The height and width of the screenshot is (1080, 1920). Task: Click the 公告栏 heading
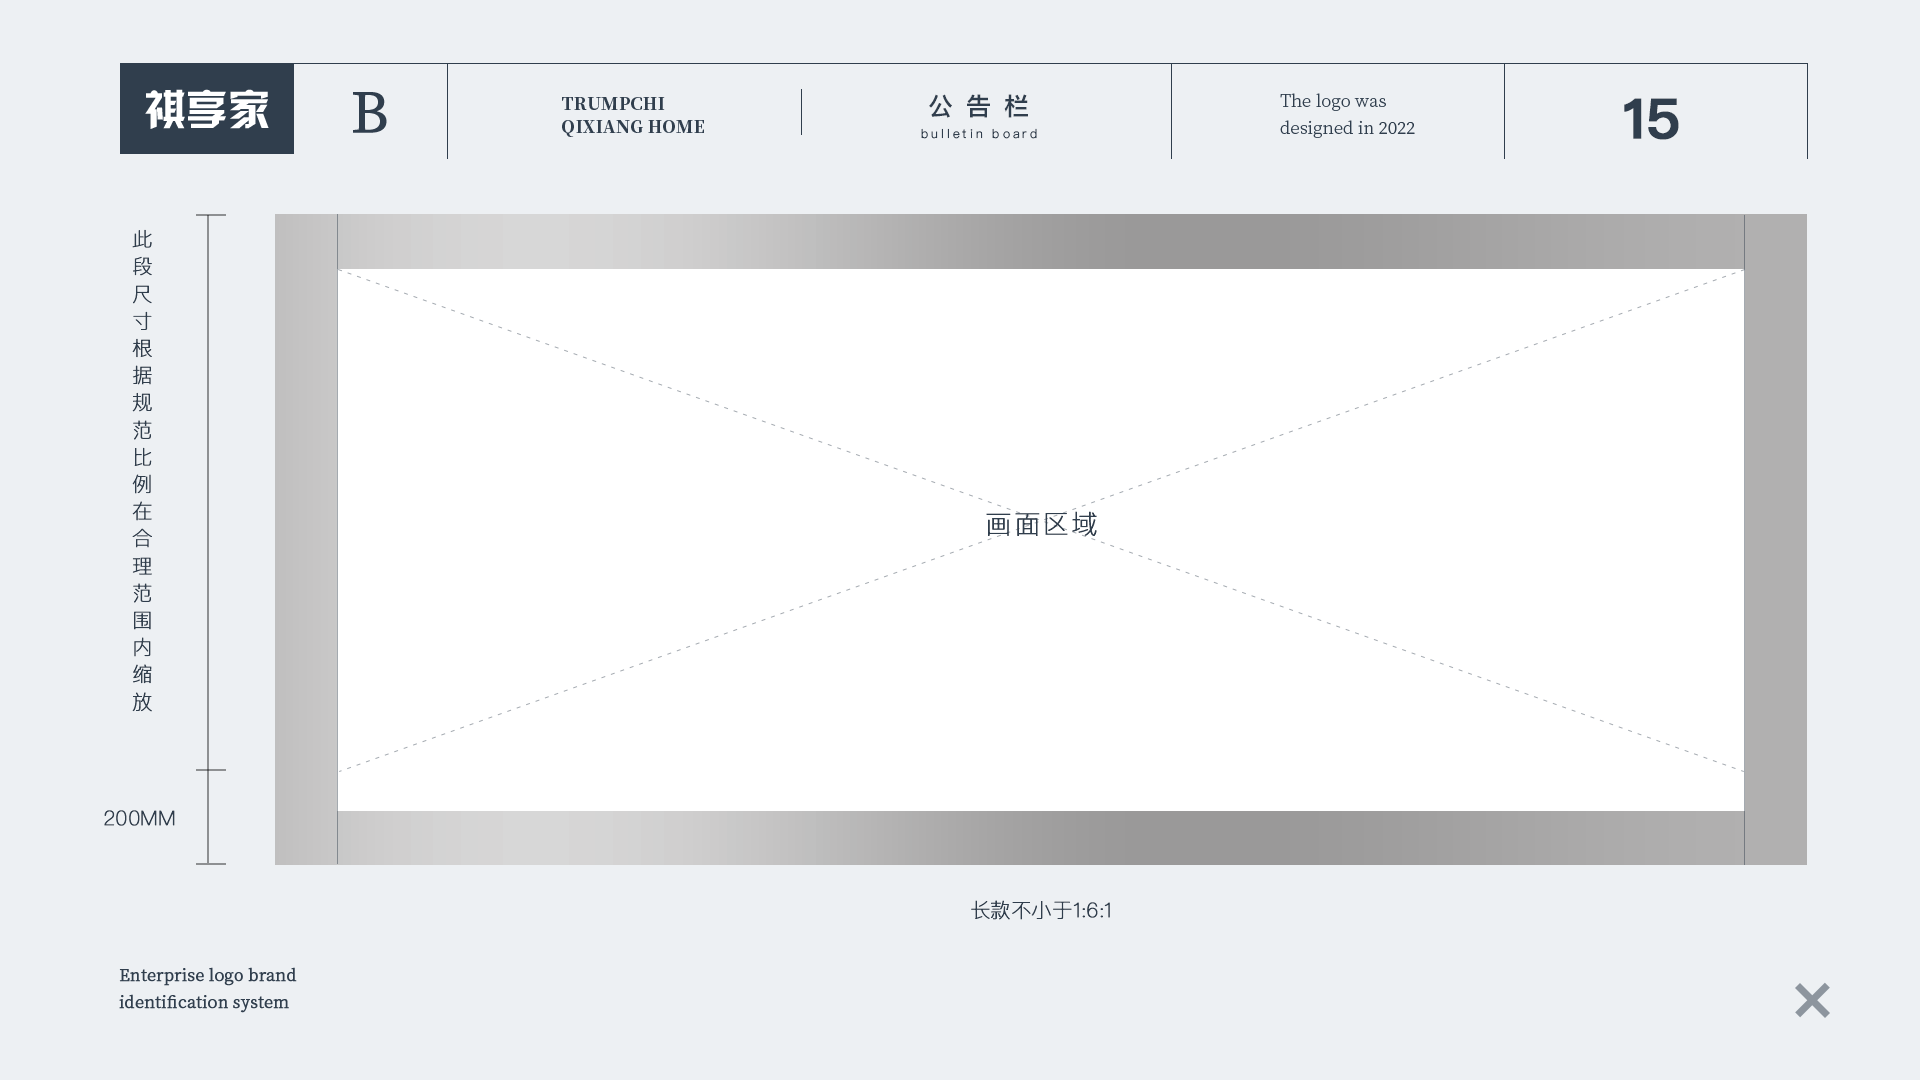pyautogui.click(x=979, y=106)
